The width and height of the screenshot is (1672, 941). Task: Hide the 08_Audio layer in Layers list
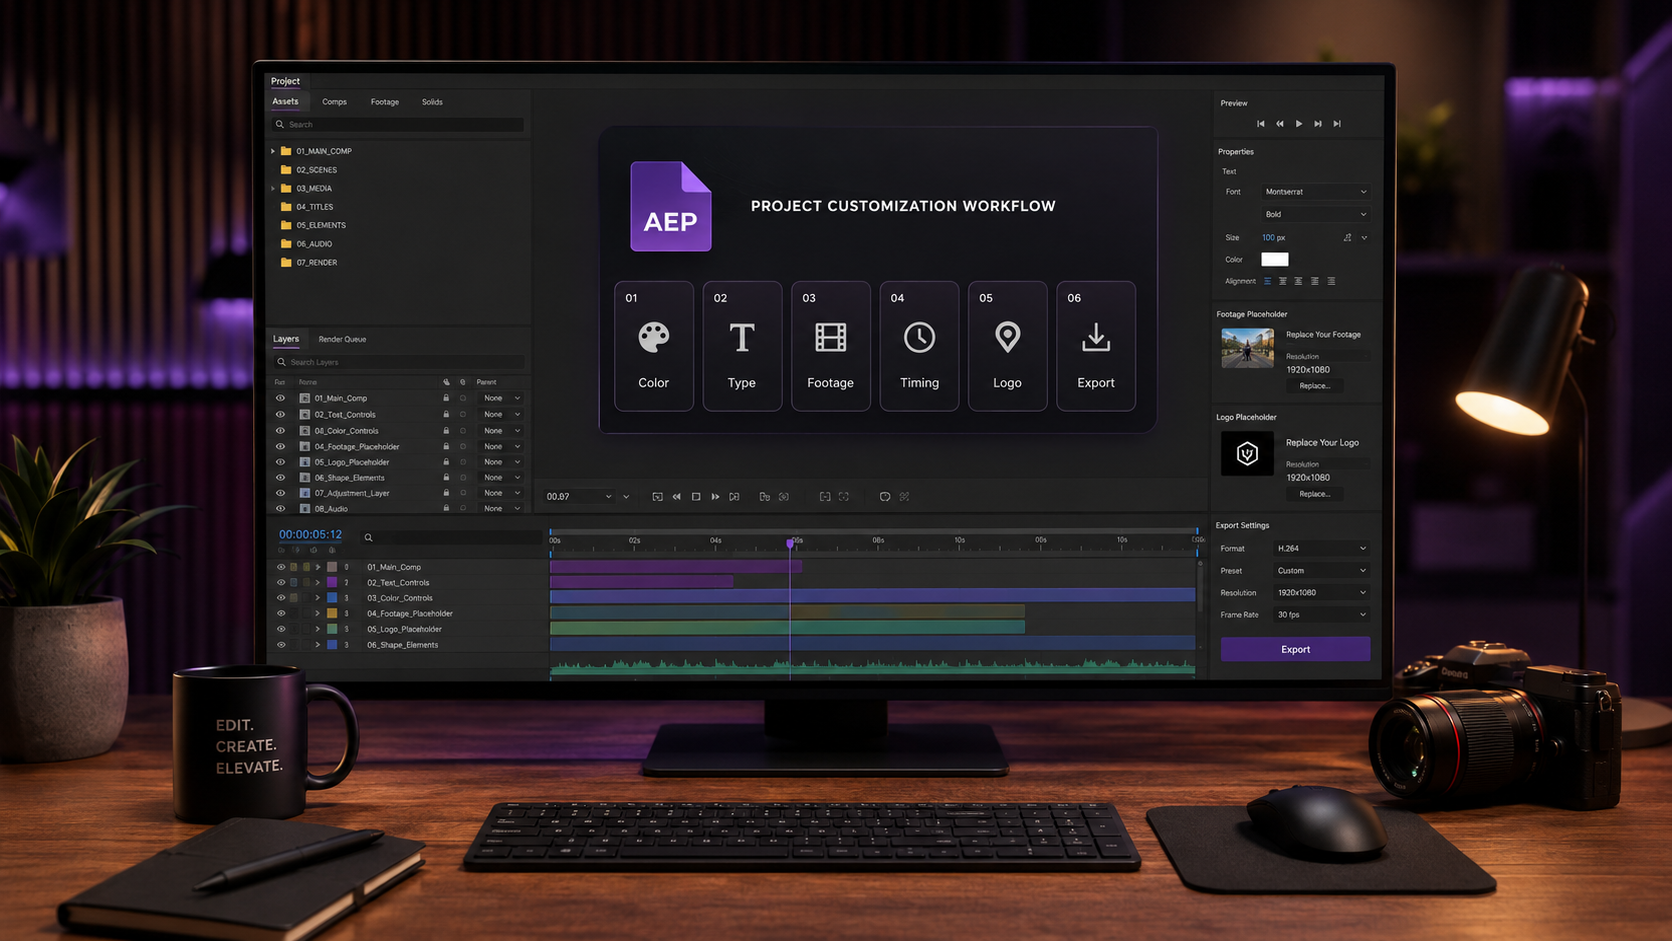pyautogui.click(x=280, y=509)
